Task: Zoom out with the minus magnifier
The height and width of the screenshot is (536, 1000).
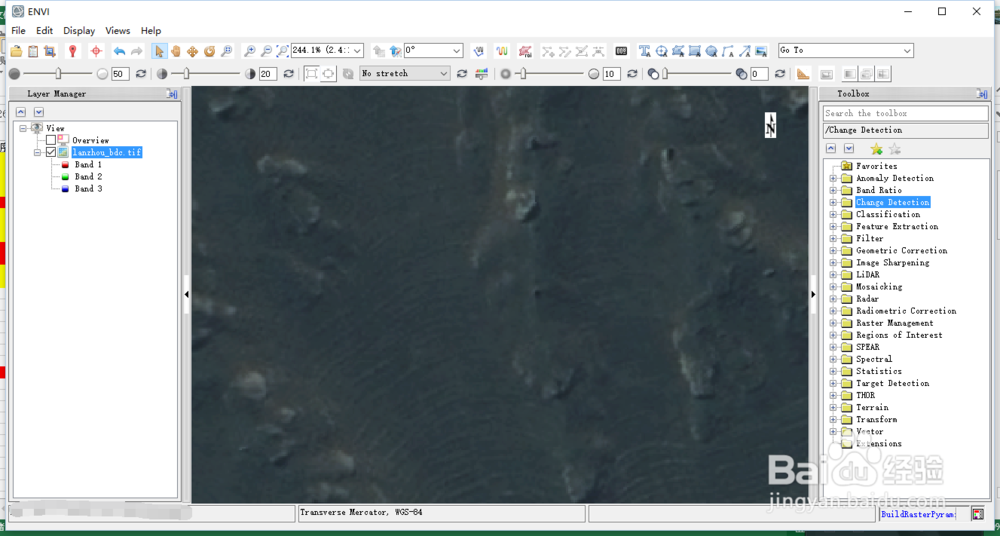Action: coord(267,50)
